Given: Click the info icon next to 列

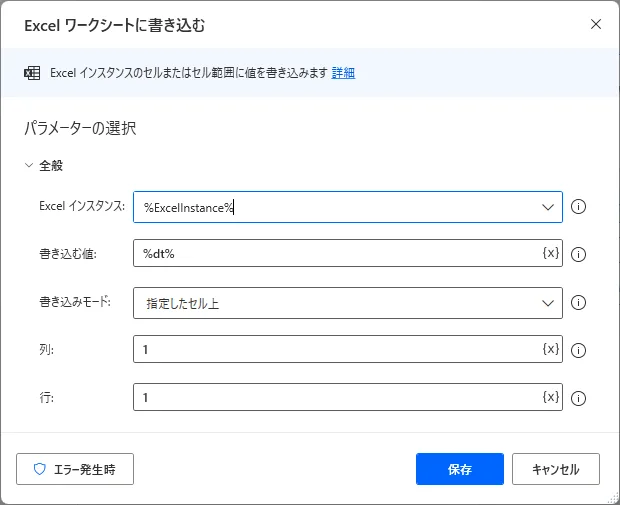Looking at the screenshot, I should coord(578,350).
